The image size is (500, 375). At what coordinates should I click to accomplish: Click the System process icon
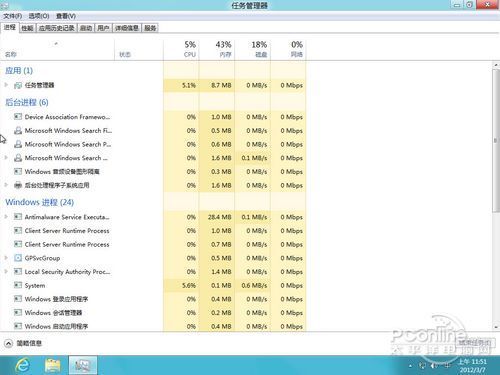click(x=18, y=285)
